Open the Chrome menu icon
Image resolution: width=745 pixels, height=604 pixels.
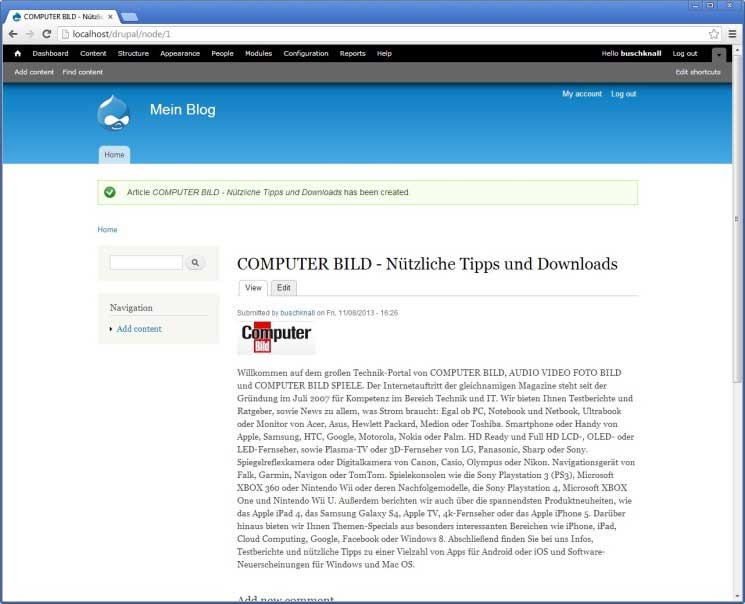click(x=733, y=34)
